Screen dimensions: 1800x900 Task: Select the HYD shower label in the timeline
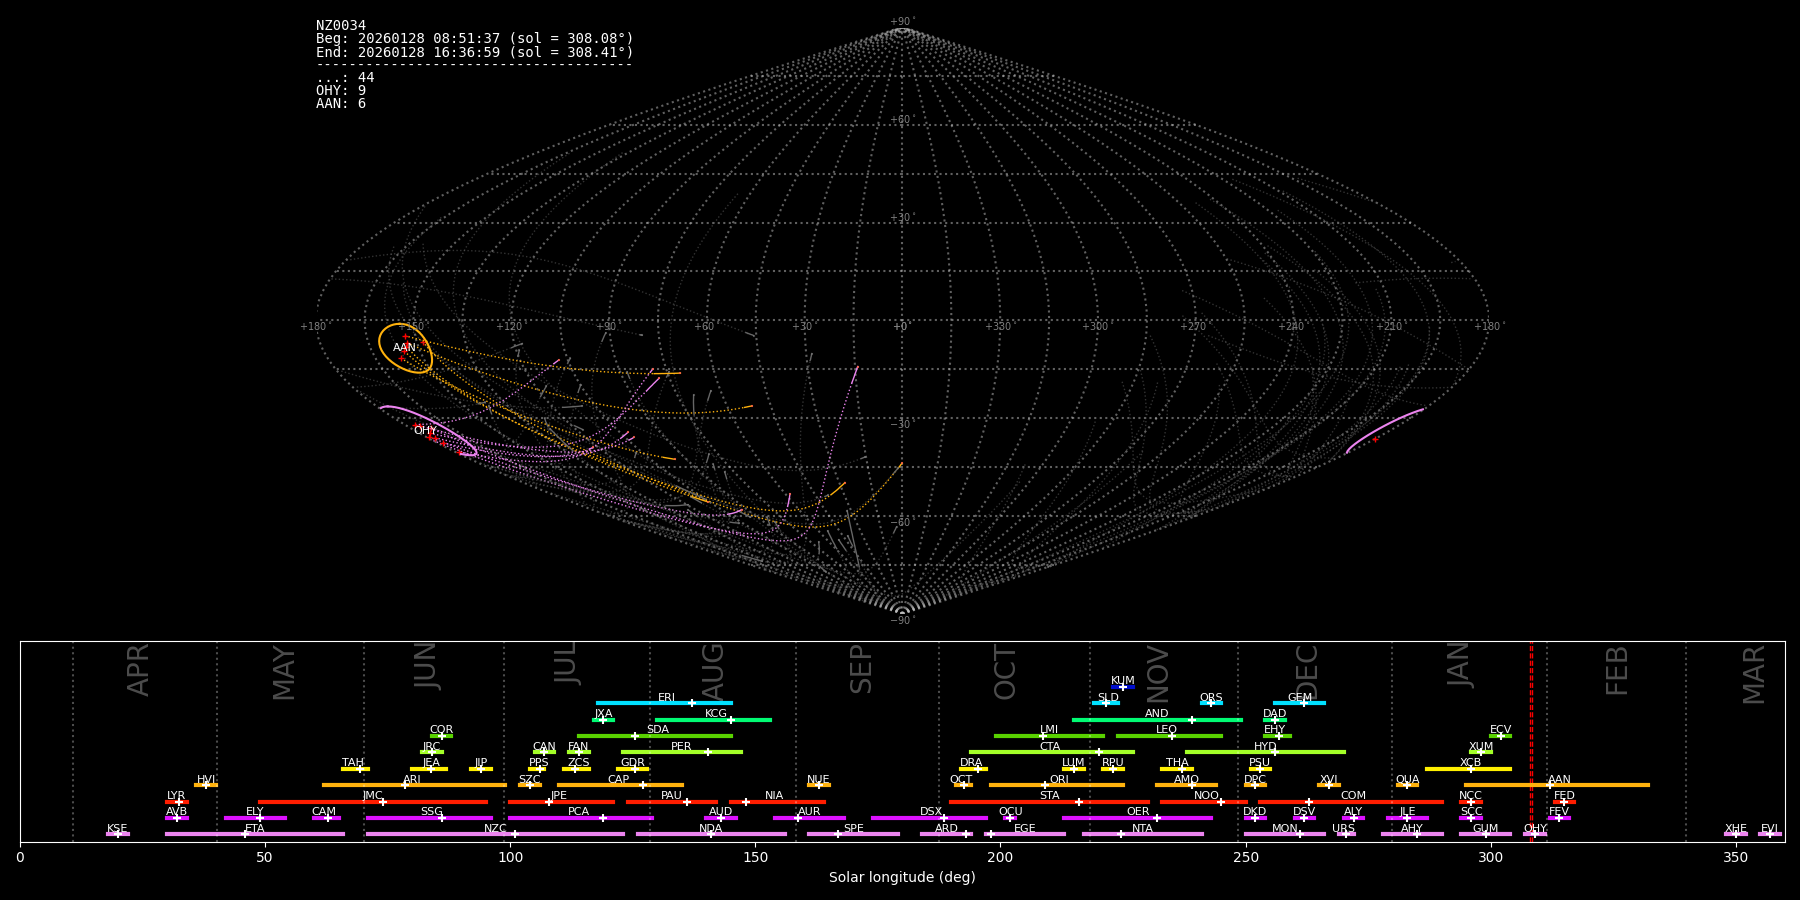coord(1266,747)
